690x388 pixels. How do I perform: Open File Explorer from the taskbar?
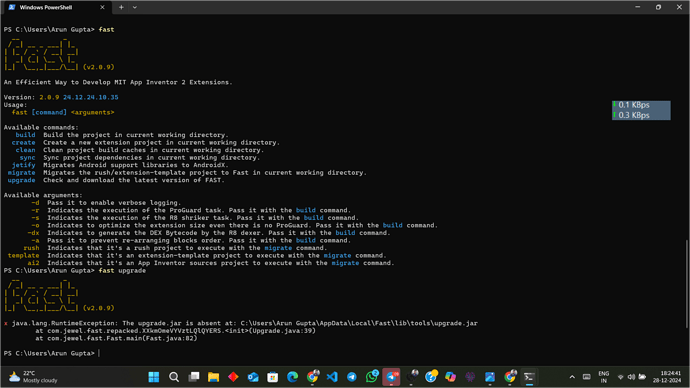(213, 377)
